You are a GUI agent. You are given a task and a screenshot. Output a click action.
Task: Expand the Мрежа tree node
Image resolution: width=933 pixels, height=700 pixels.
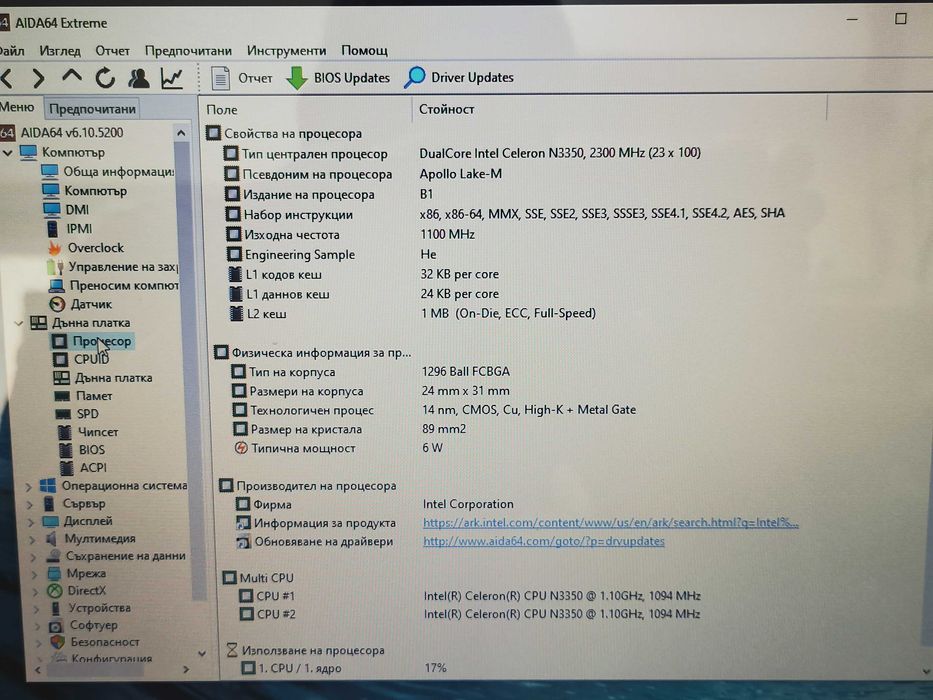35,574
